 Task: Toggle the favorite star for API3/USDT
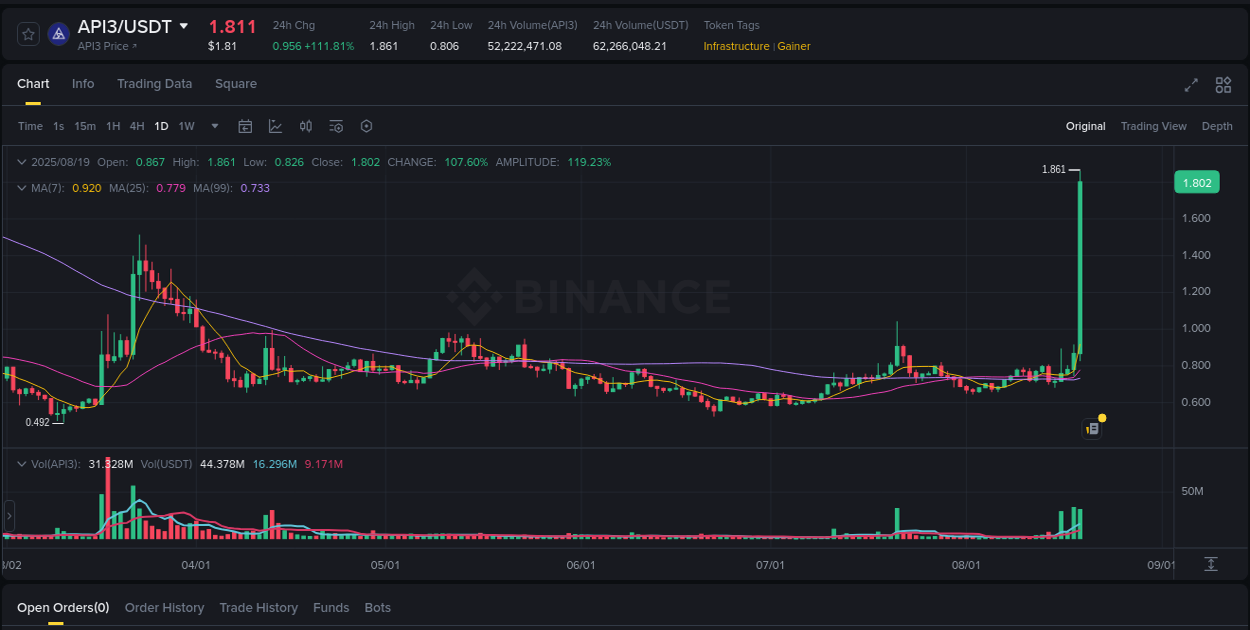point(28,33)
